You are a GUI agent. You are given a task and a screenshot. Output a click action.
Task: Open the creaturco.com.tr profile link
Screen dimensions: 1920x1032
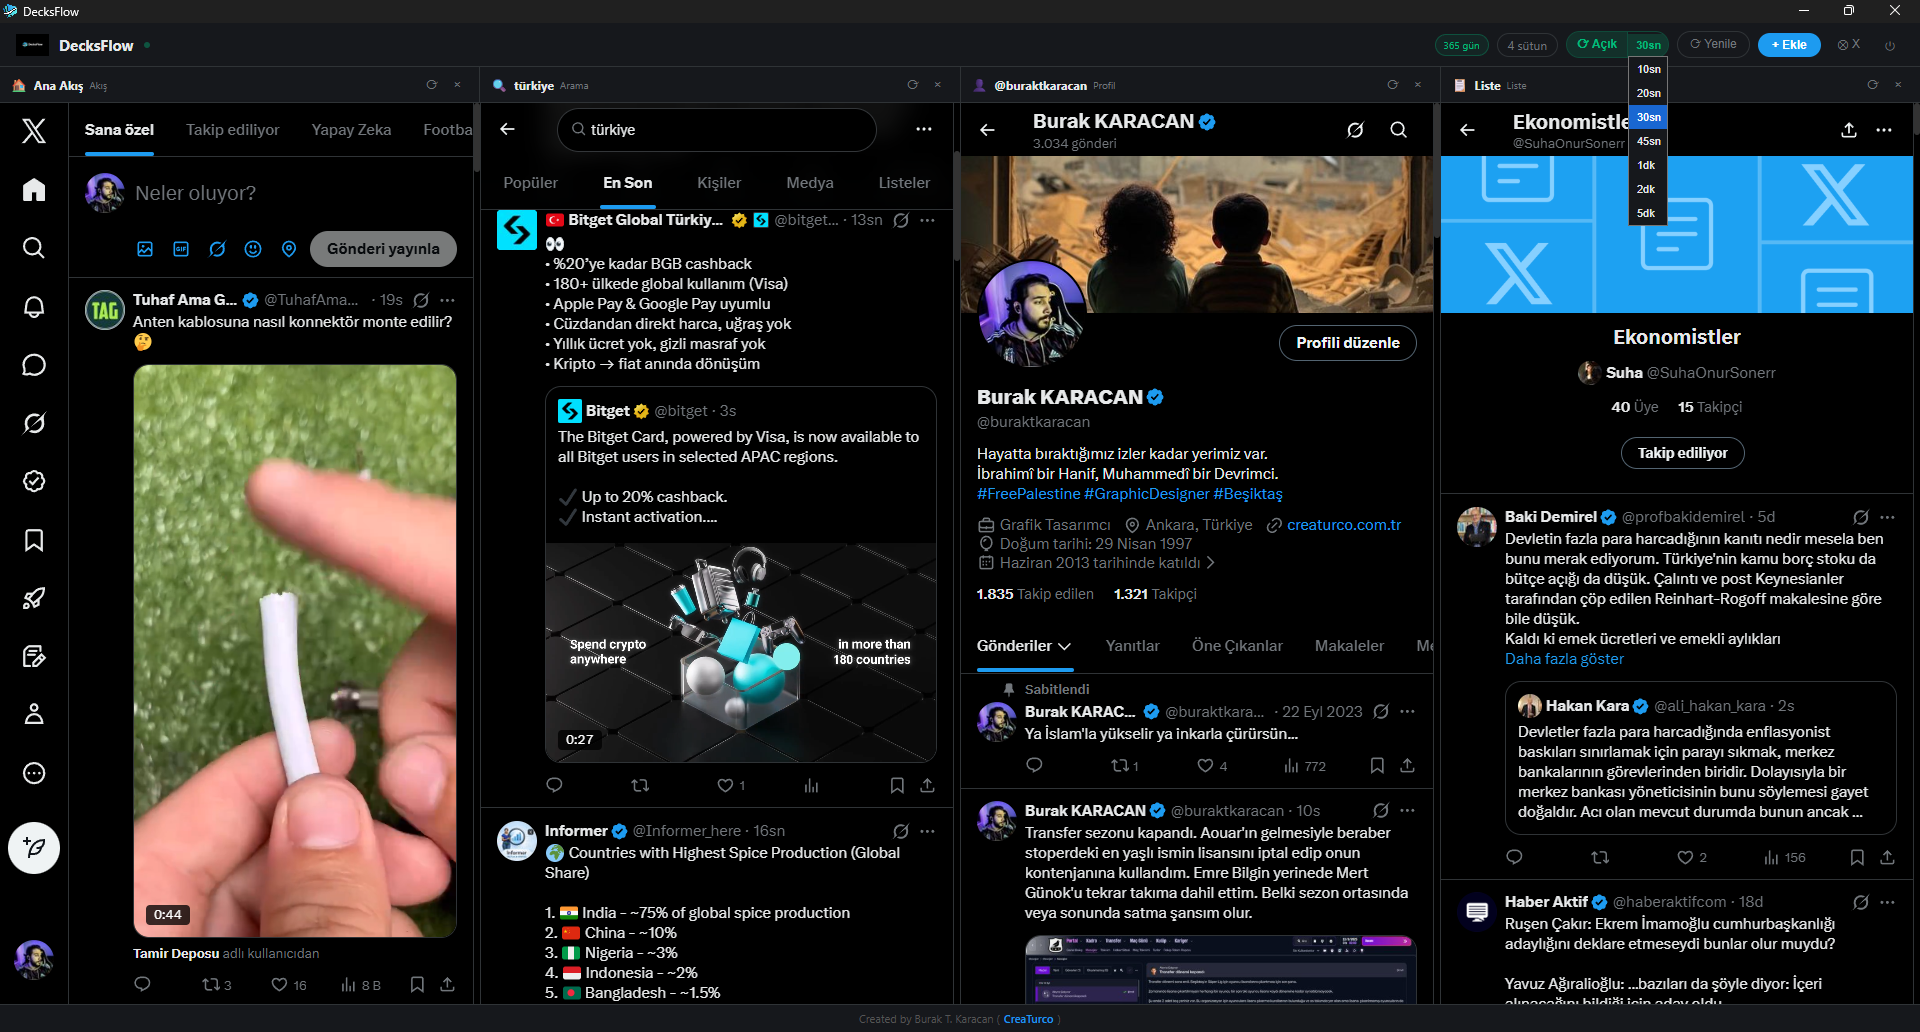(1343, 525)
